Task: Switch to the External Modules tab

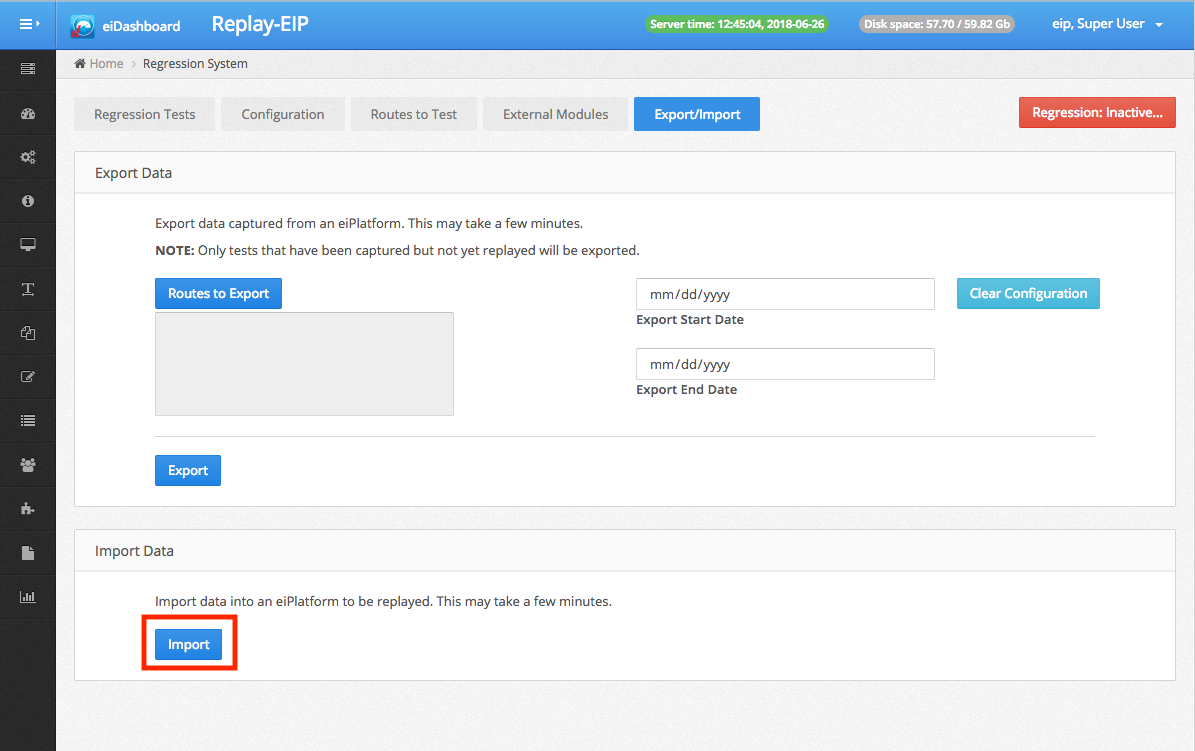Action: [x=556, y=114]
